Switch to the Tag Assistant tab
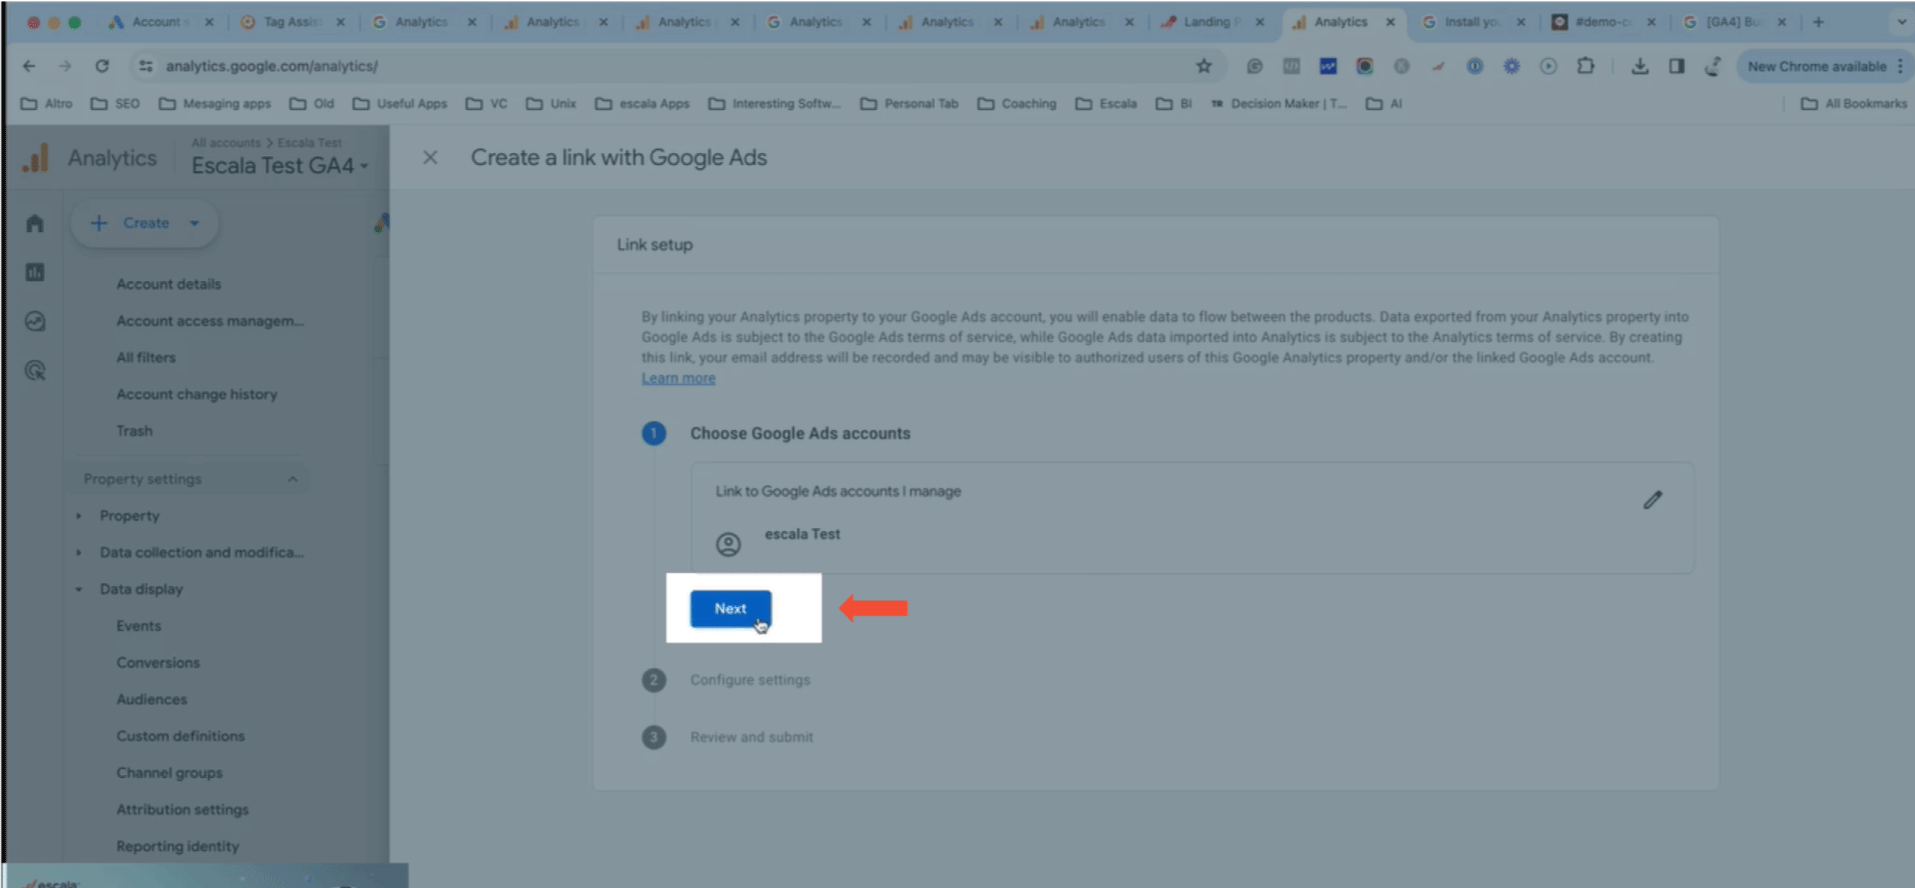Viewport: 1915px width, 888px height. (292, 21)
